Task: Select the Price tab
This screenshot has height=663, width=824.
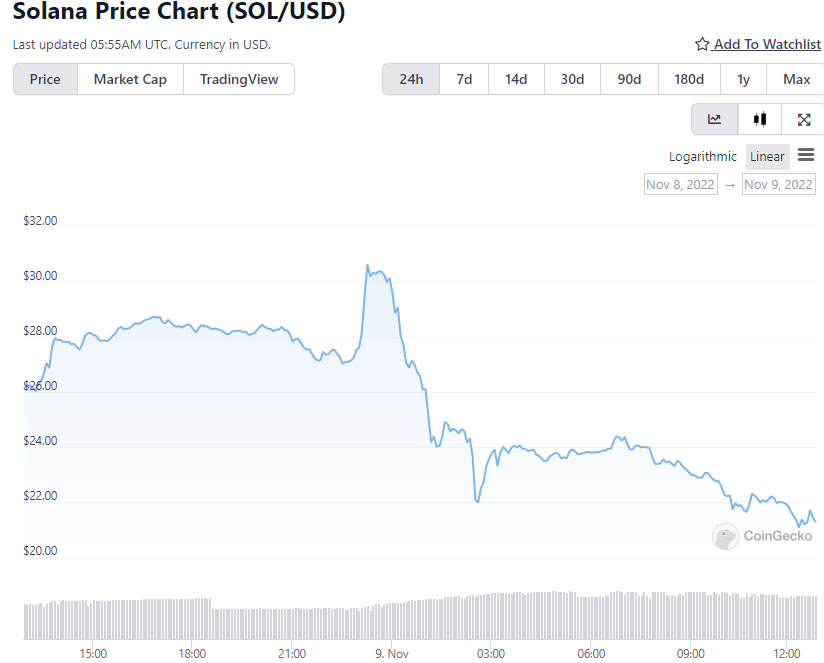Action: [45, 79]
